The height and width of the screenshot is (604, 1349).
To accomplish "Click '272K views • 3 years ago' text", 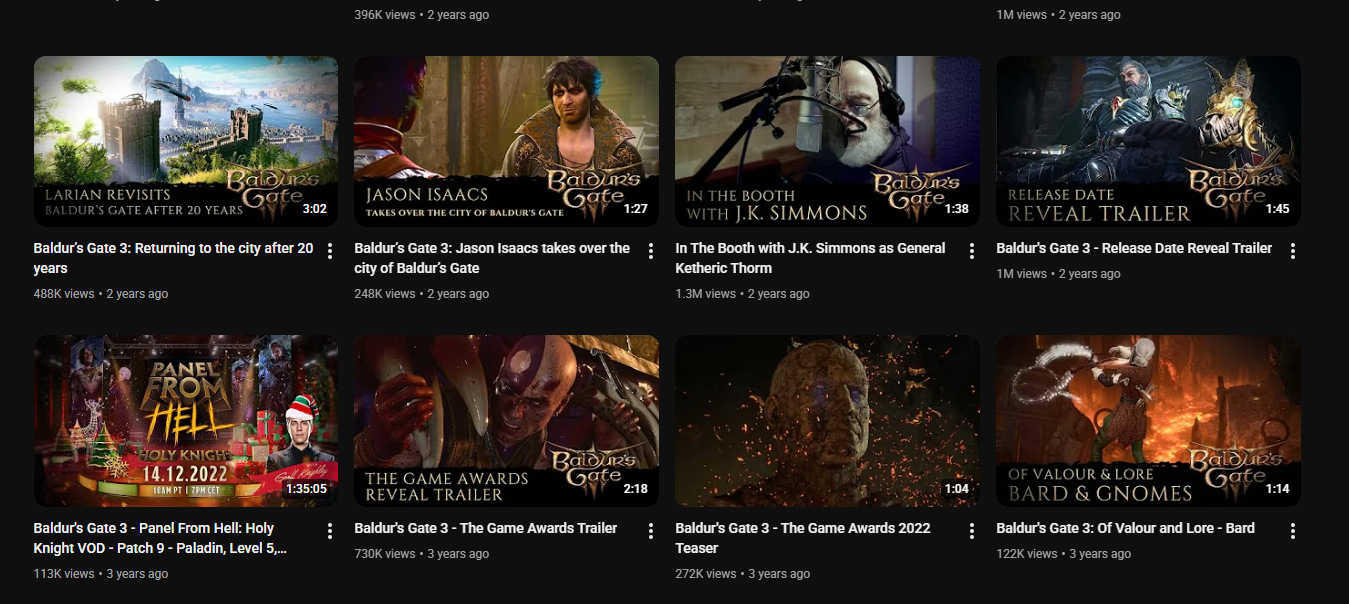I will 743,574.
